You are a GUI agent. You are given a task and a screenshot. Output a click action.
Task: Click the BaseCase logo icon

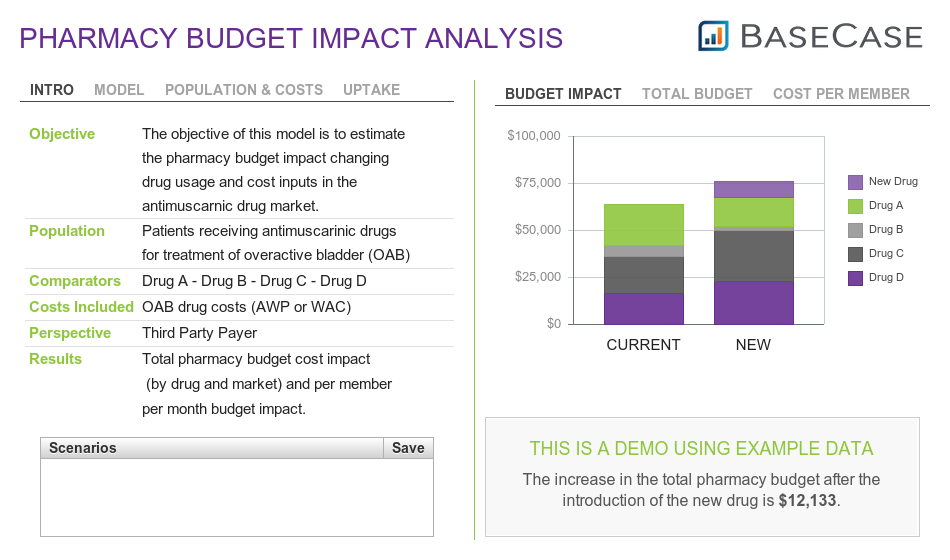713,36
